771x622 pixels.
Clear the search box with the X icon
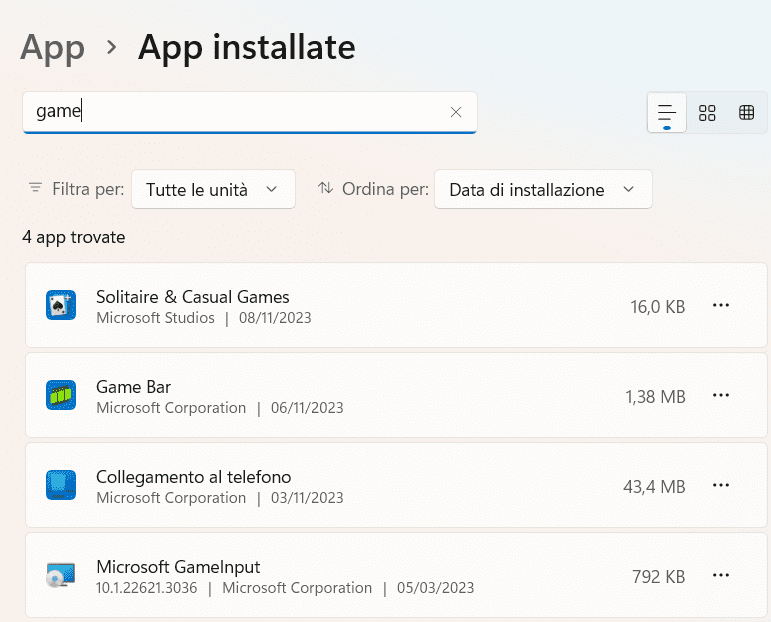pos(456,112)
